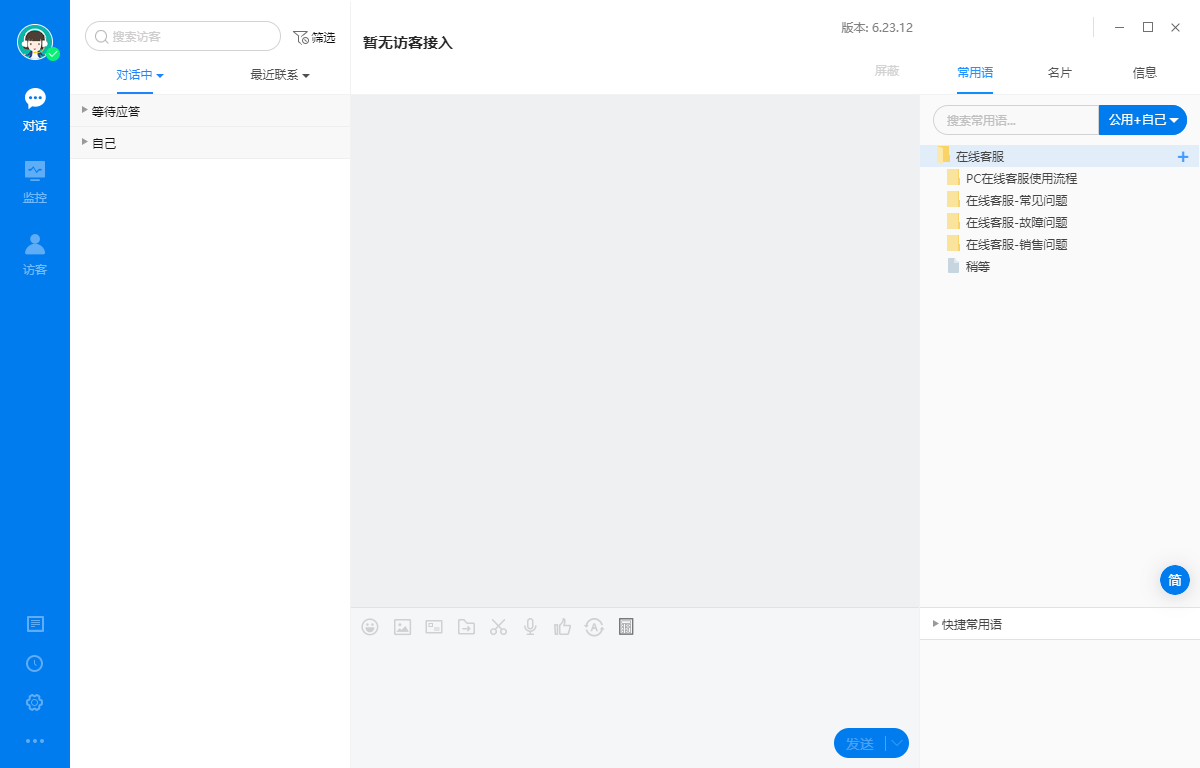Open settings gear in the sidebar

click(35, 702)
